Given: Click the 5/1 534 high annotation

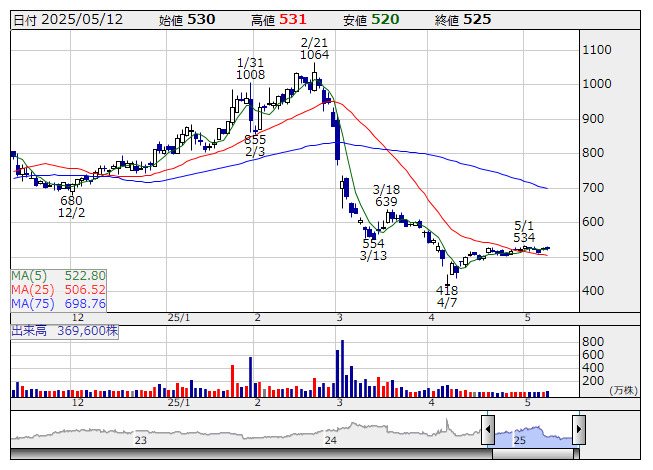Looking at the screenshot, I should coord(524,232).
